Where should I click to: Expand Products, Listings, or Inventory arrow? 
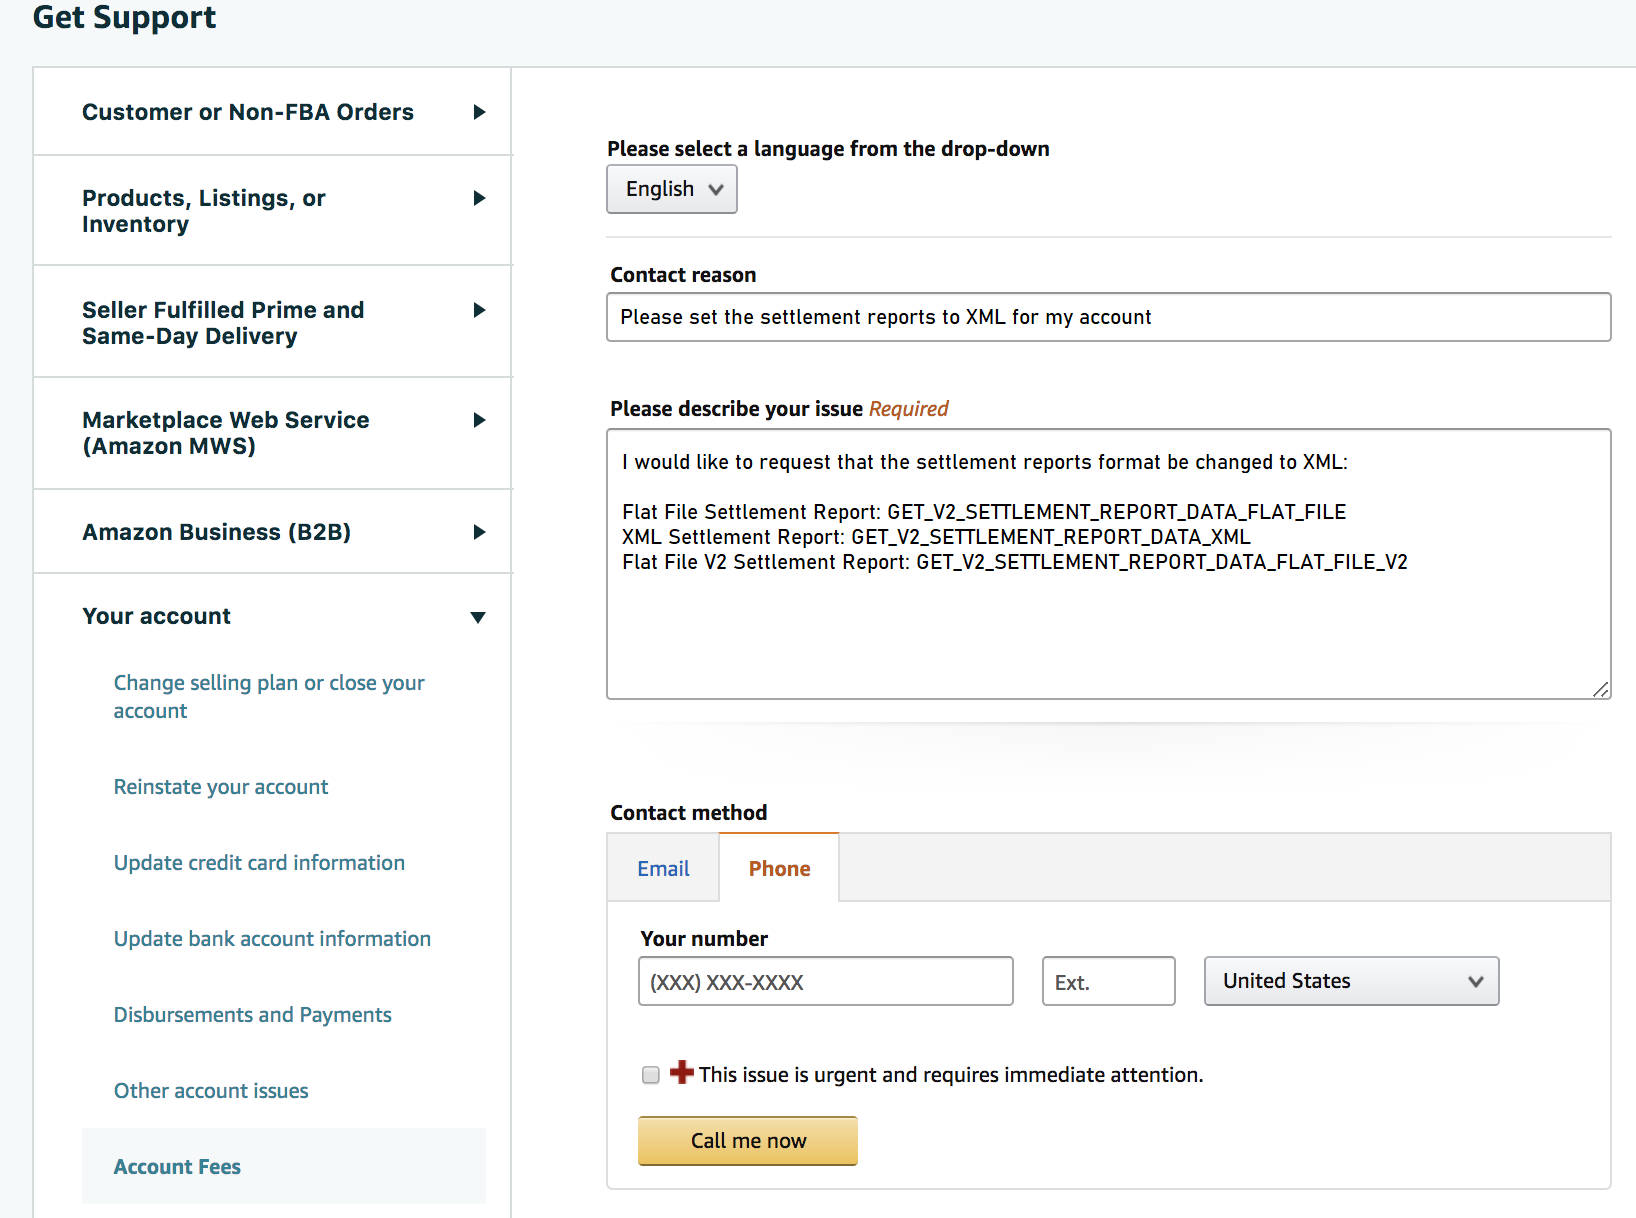pyautogui.click(x=478, y=199)
